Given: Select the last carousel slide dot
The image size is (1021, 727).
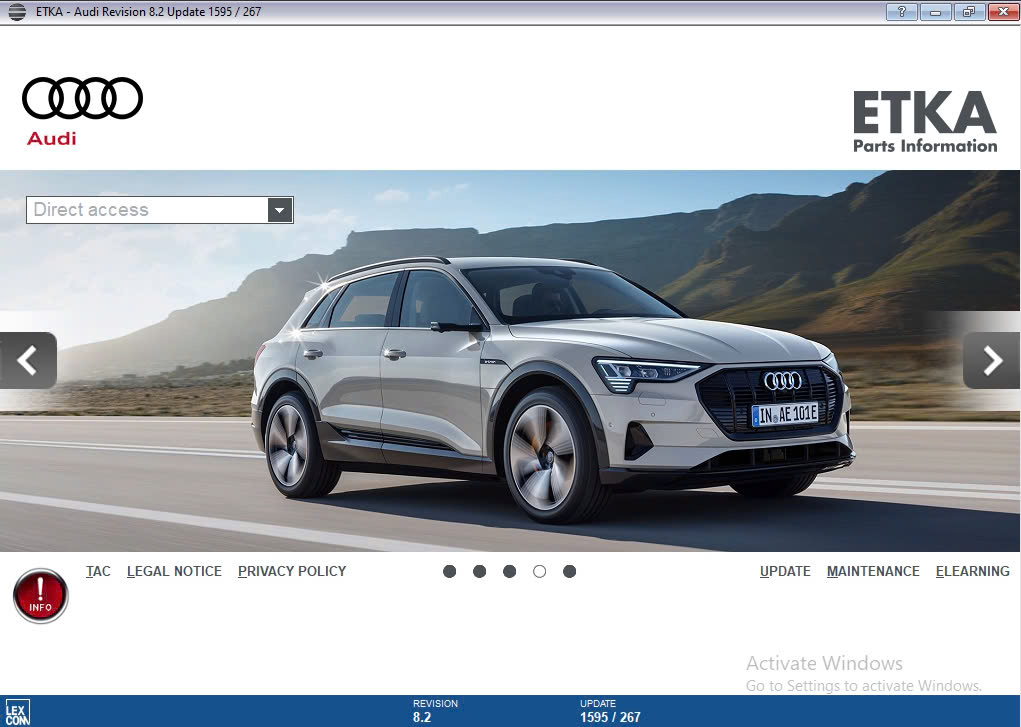Looking at the screenshot, I should [x=570, y=570].
